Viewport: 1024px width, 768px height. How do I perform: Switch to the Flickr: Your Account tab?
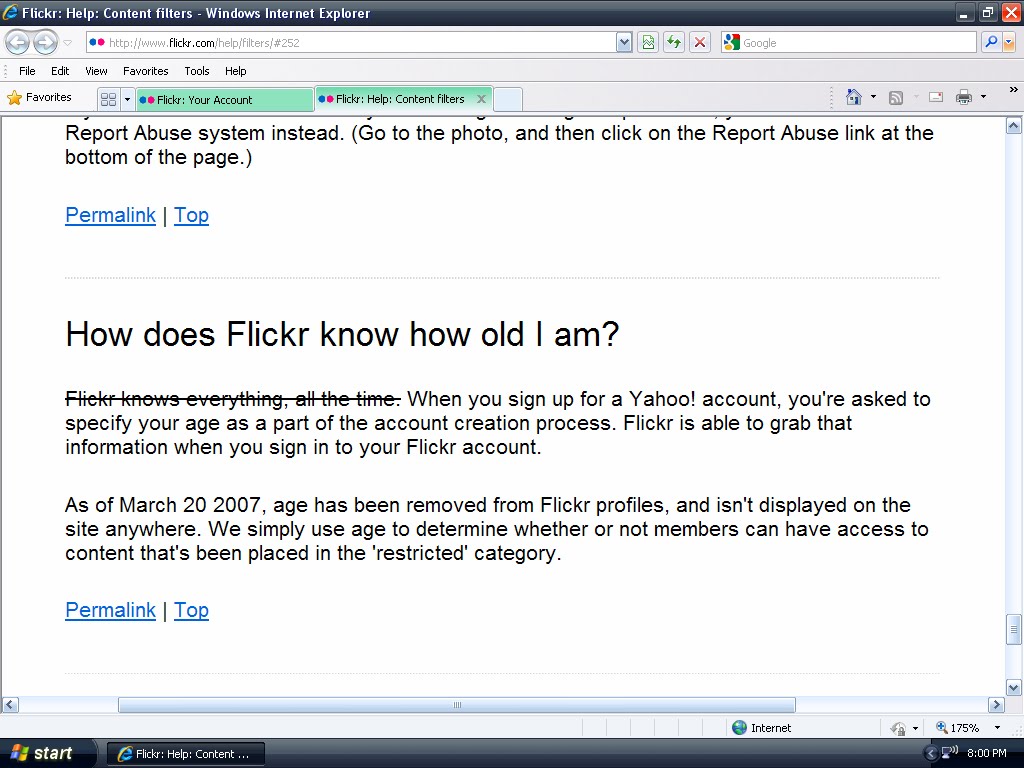coord(224,100)
